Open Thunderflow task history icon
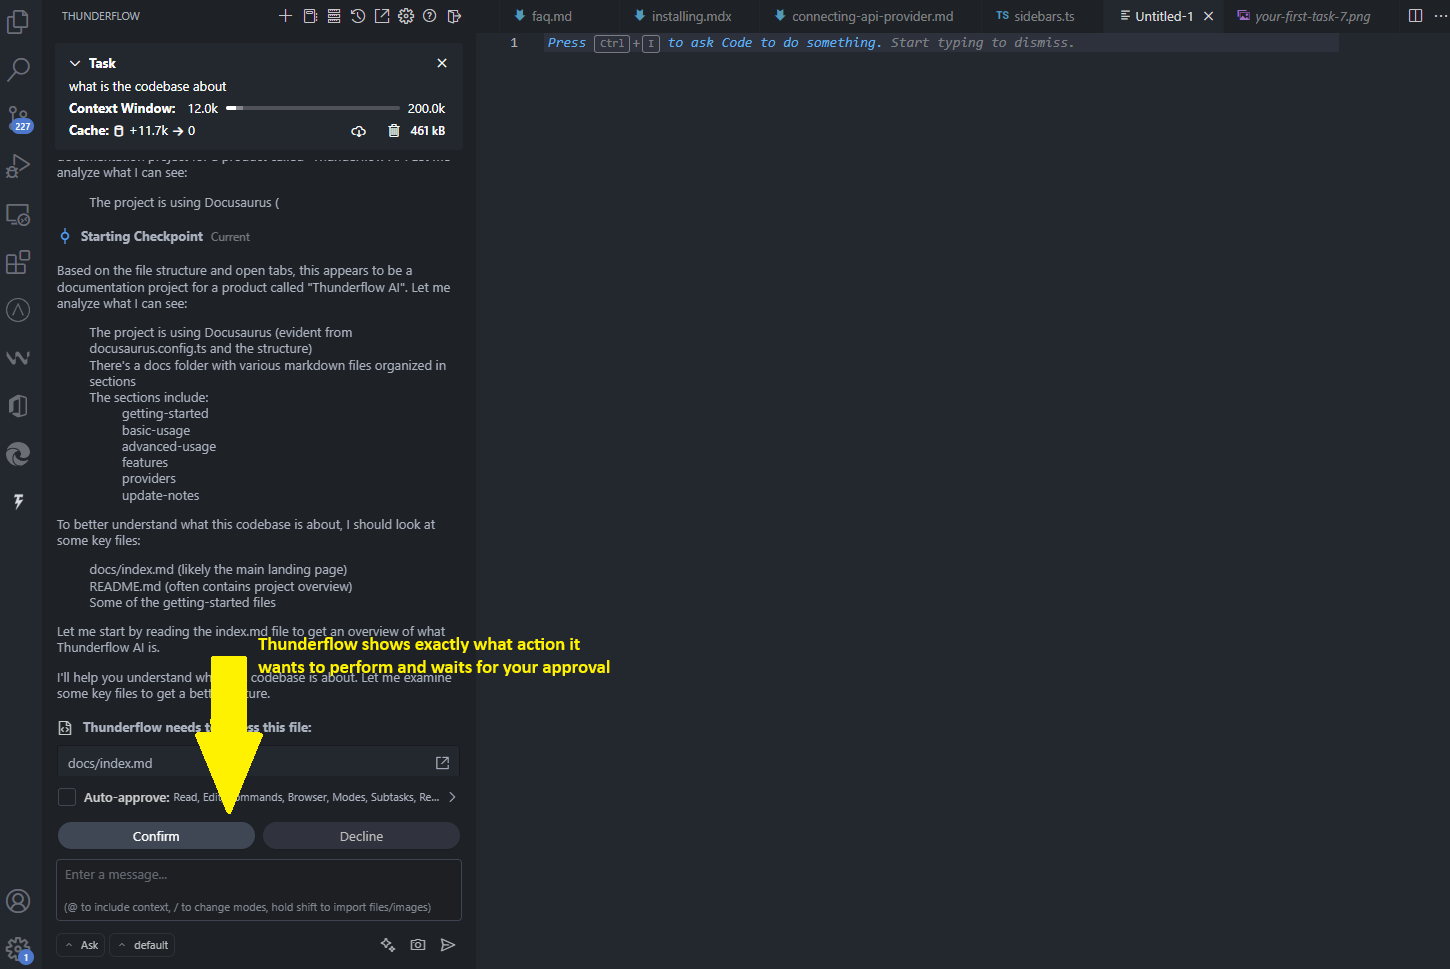The image size is (1450, 969). point(358,15)
